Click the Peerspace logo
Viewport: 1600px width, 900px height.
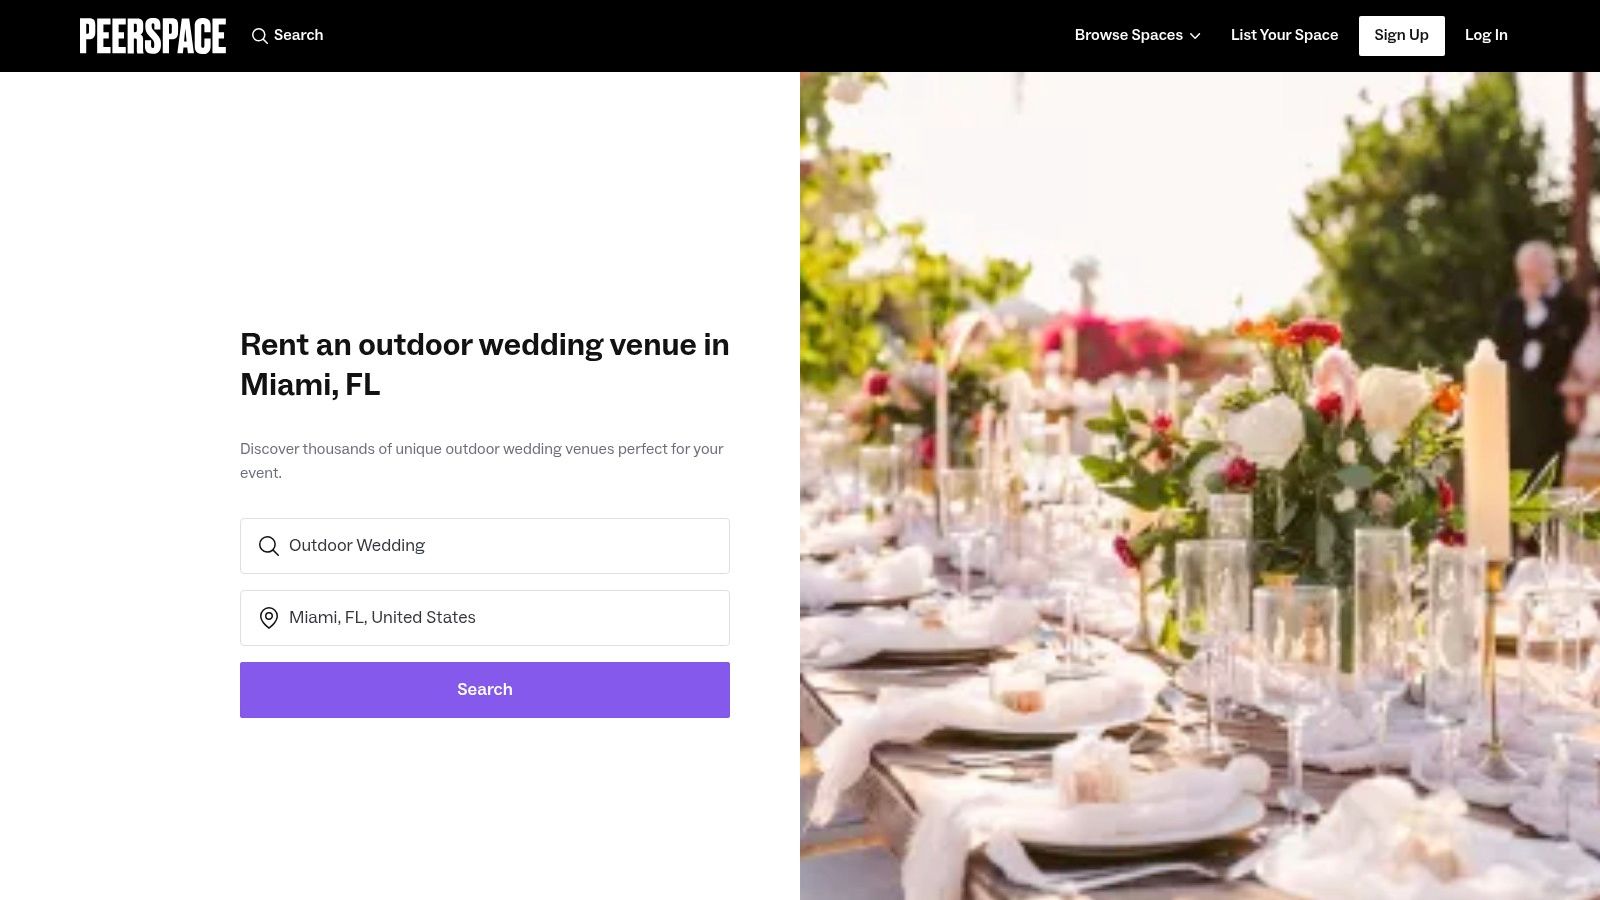coord(153,36)
